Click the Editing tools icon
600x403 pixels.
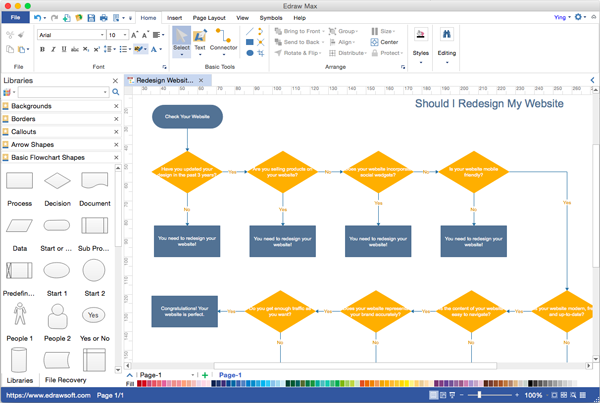(447, 40)
